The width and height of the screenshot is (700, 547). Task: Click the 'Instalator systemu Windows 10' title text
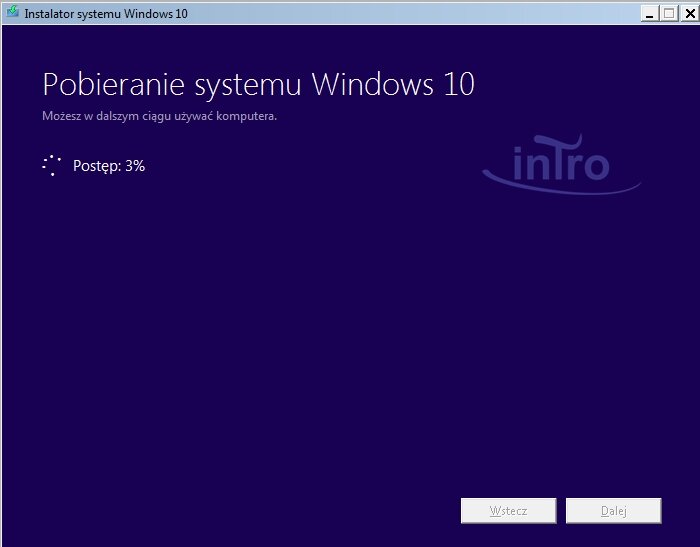[106, 14]
